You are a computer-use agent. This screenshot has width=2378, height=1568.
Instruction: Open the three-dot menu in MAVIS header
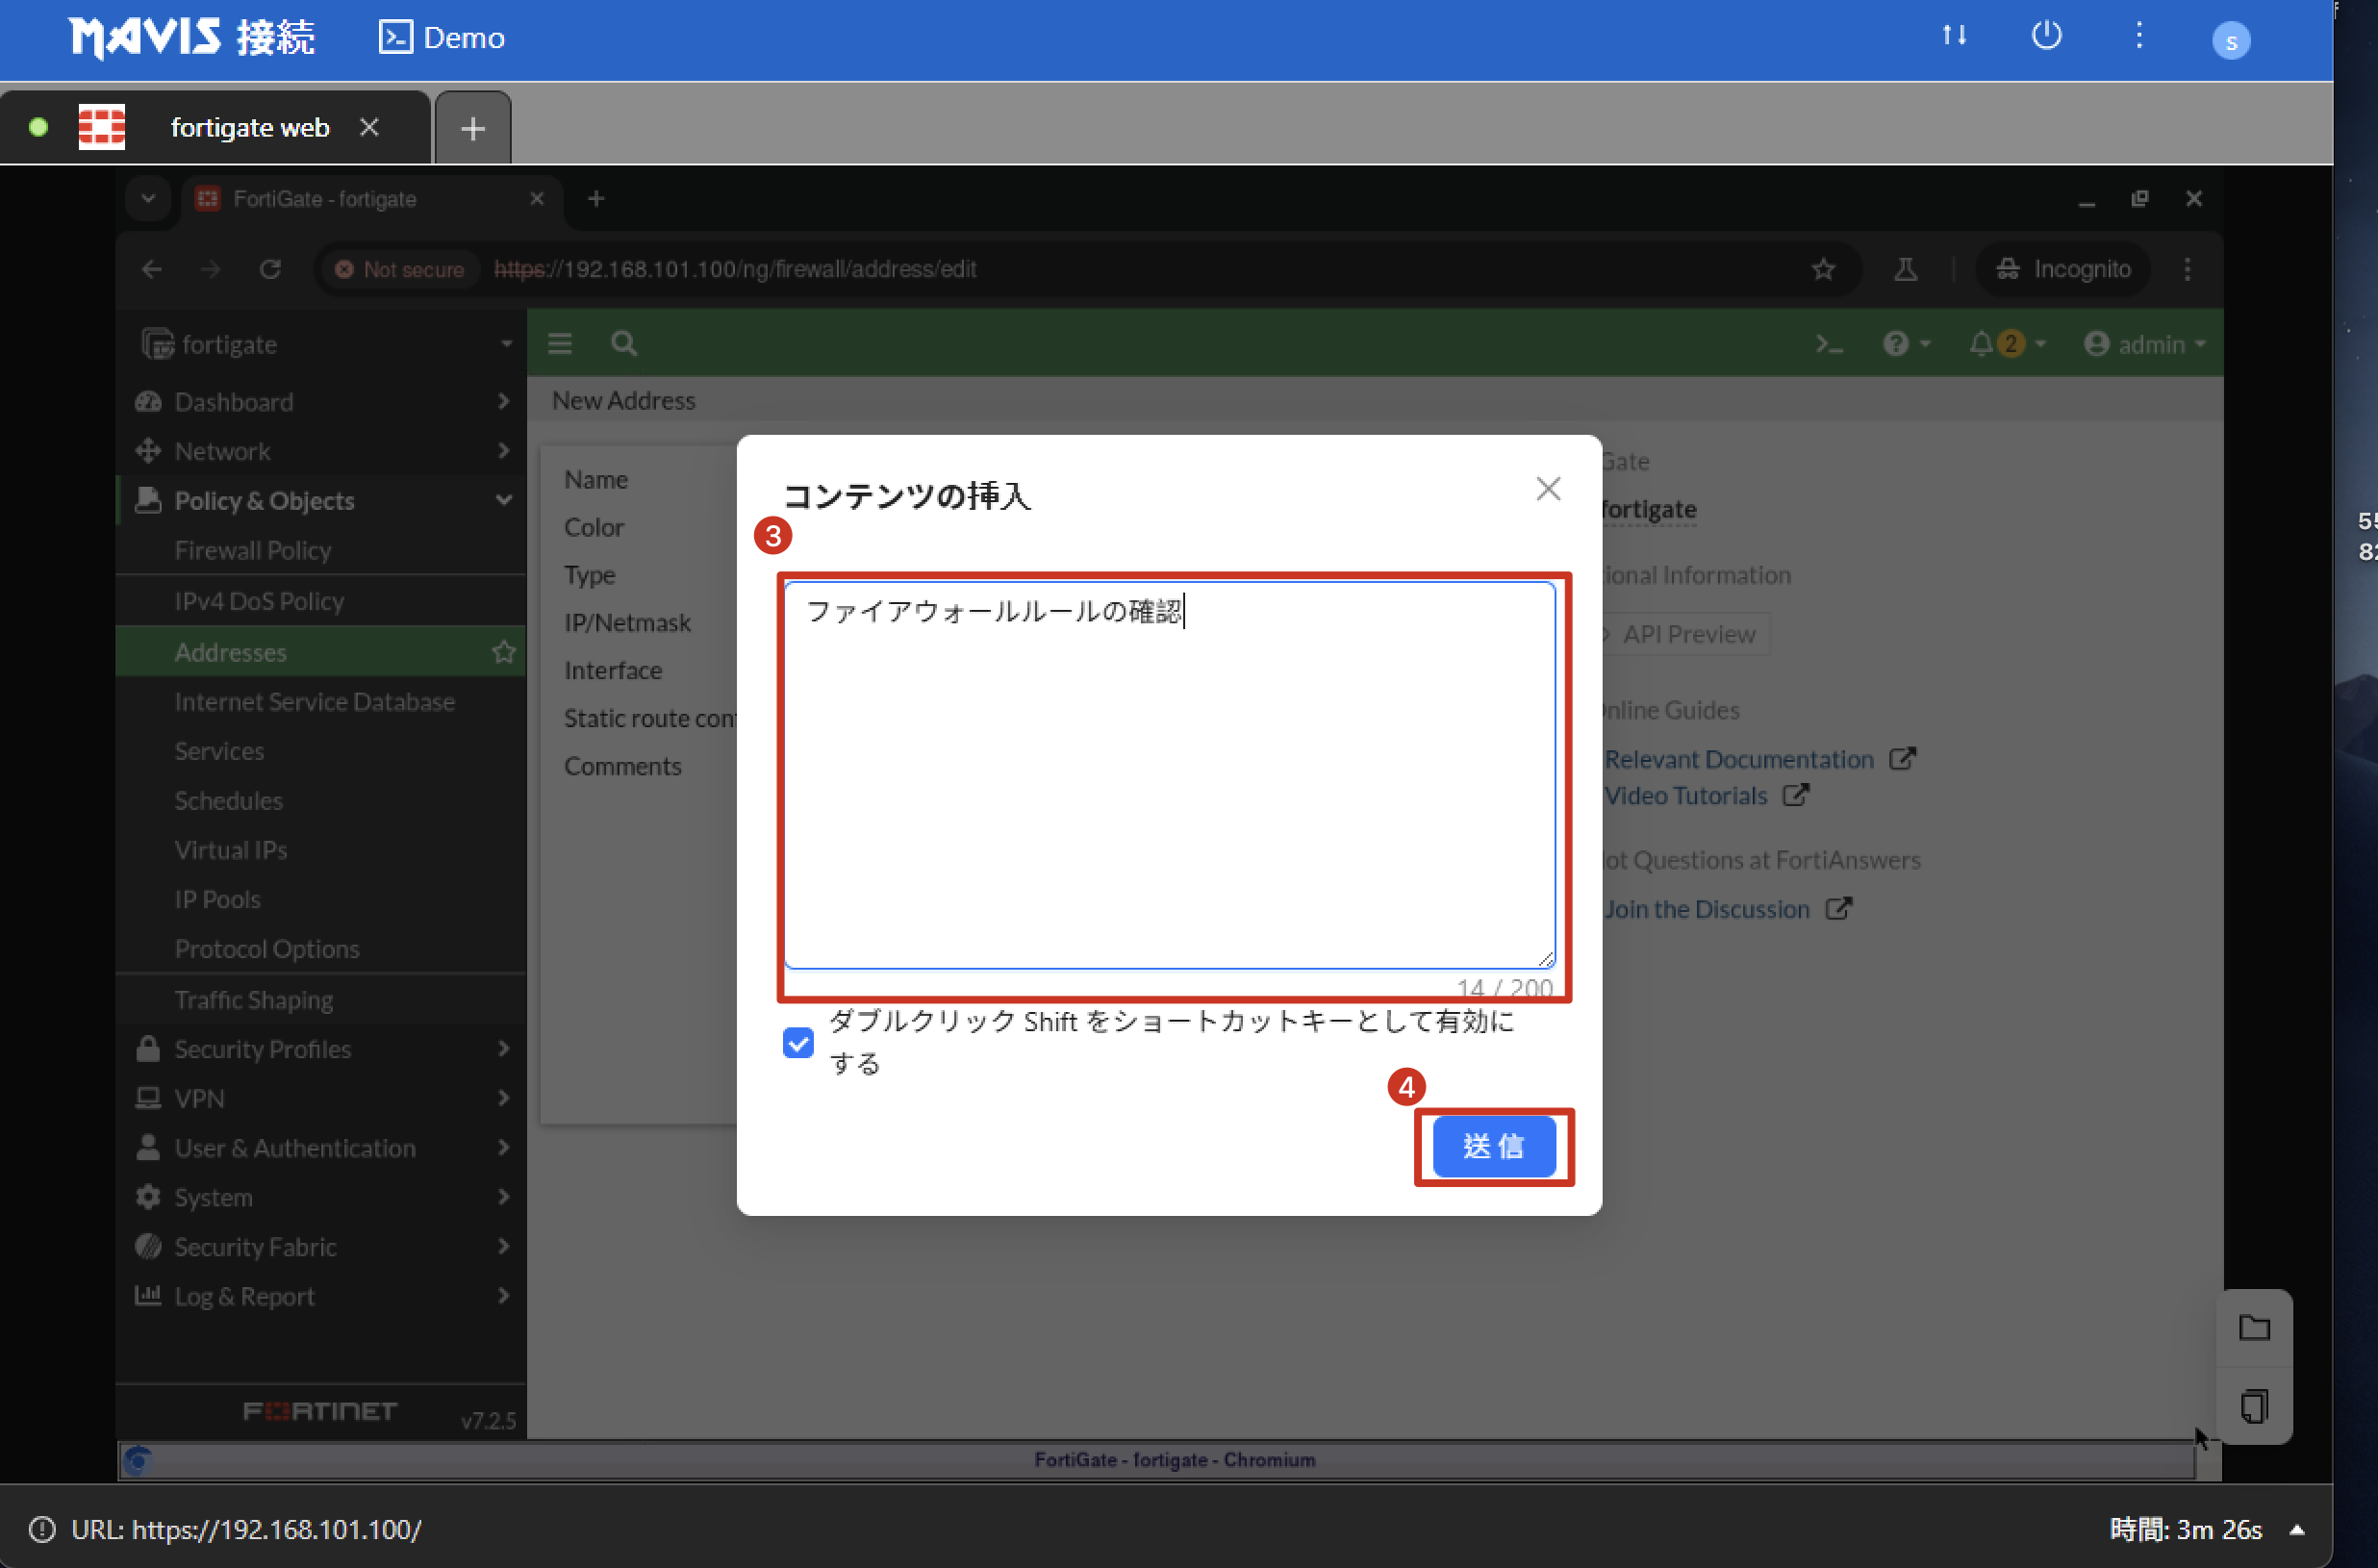(x=2138, y=36)
